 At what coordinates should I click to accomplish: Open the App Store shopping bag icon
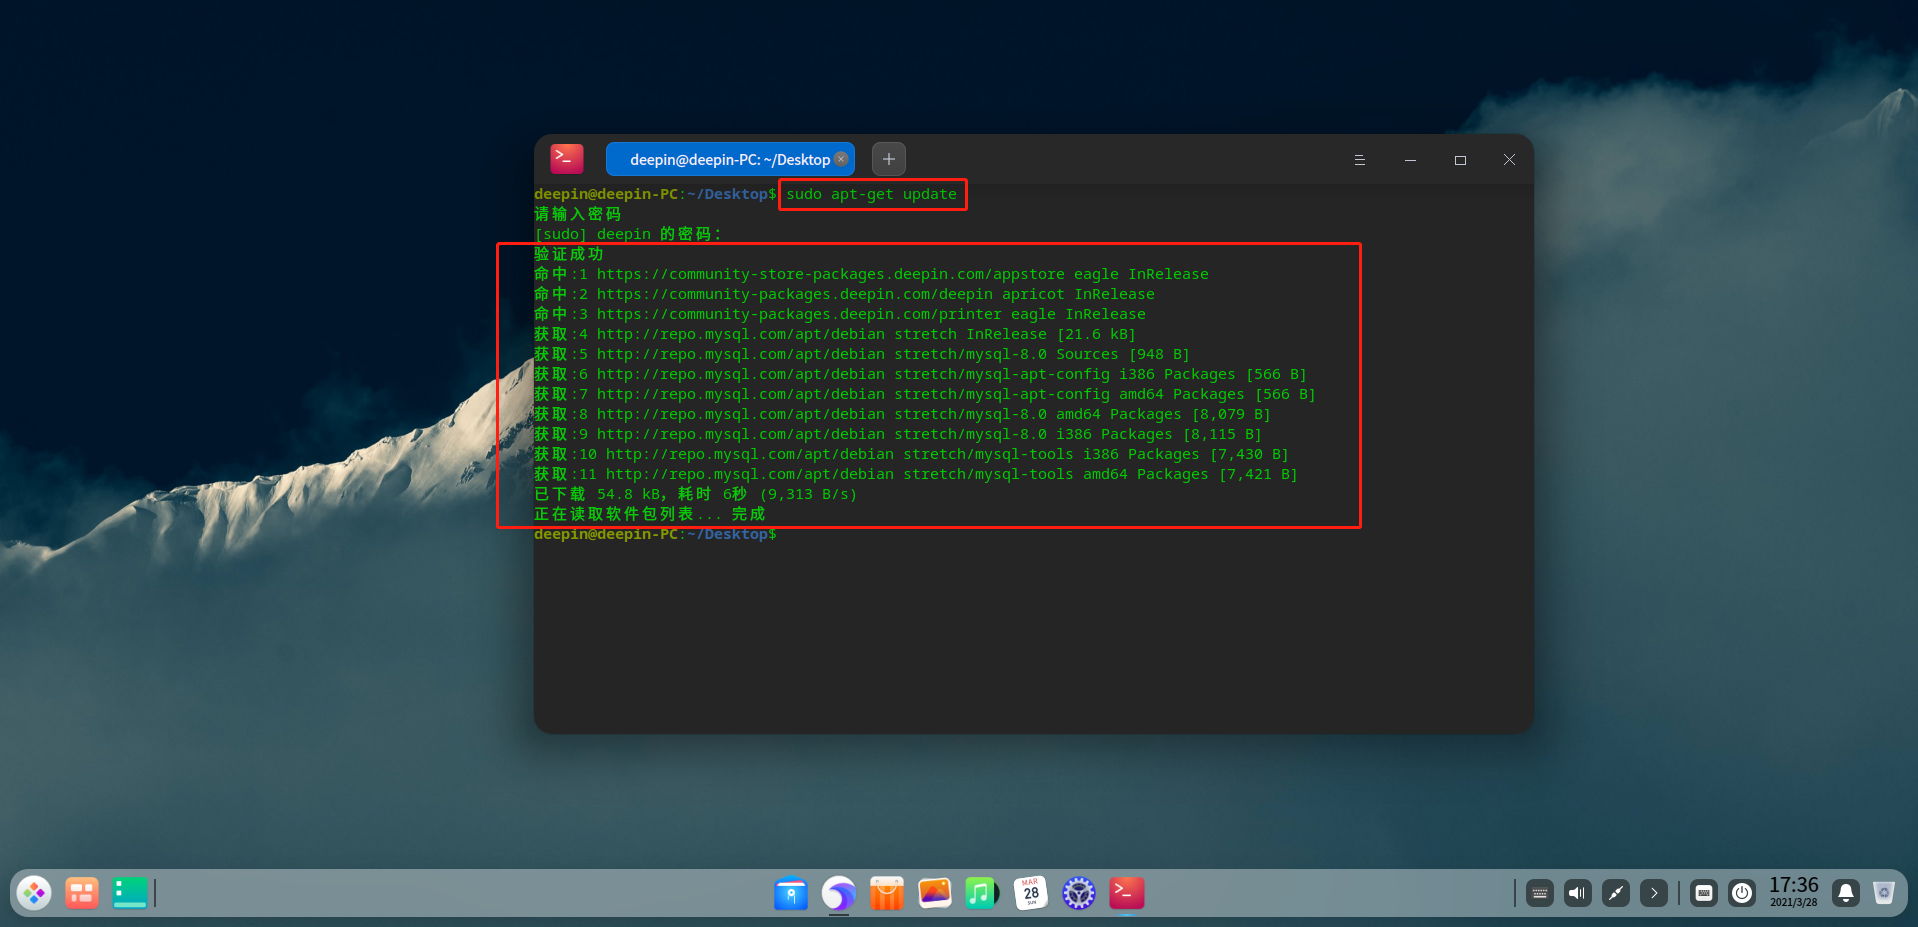pyautogui.click(x=887, y=893)
